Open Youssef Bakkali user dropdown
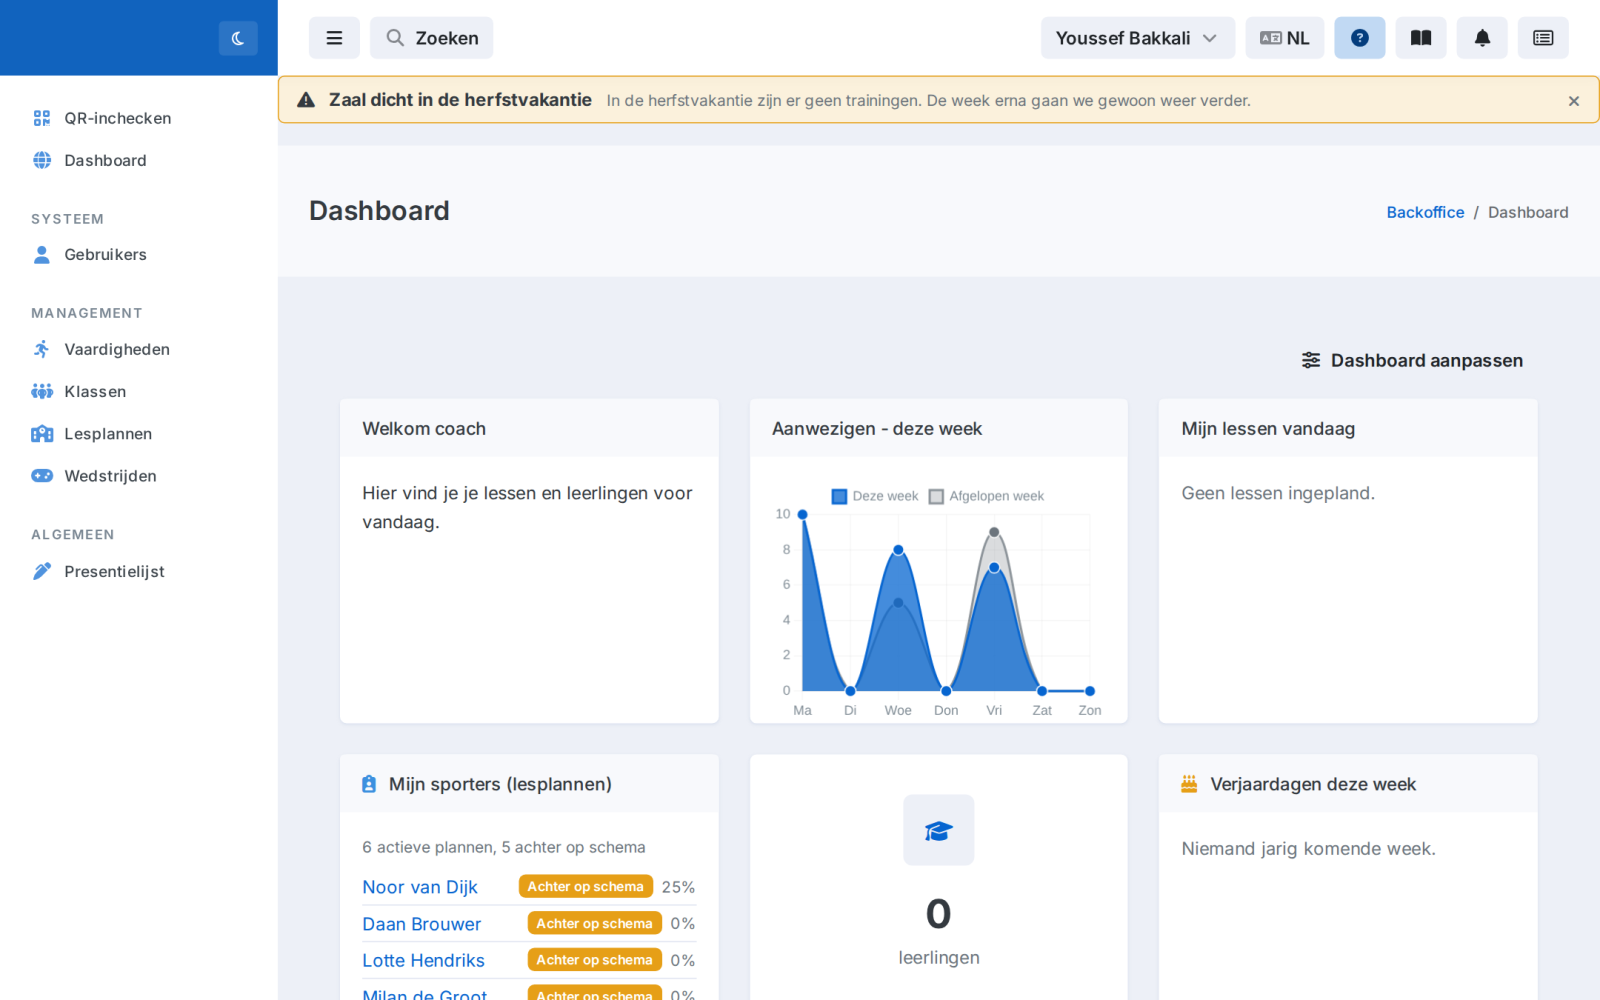 click(x=1137, y=38)
